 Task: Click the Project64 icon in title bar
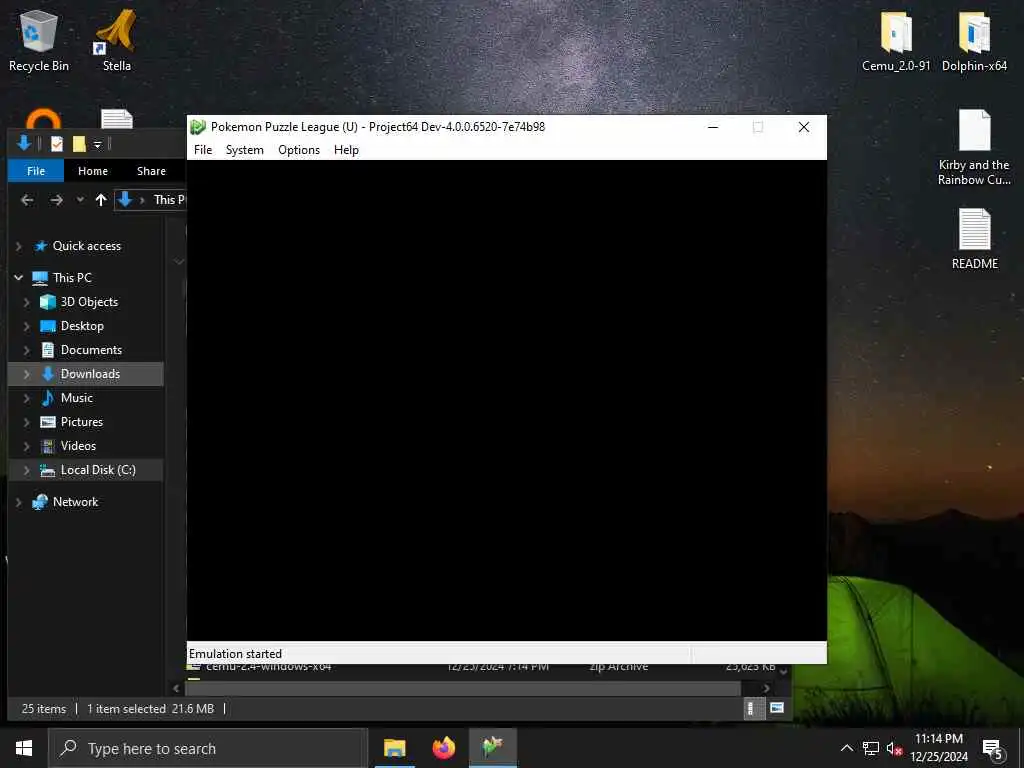pos(198,127)
